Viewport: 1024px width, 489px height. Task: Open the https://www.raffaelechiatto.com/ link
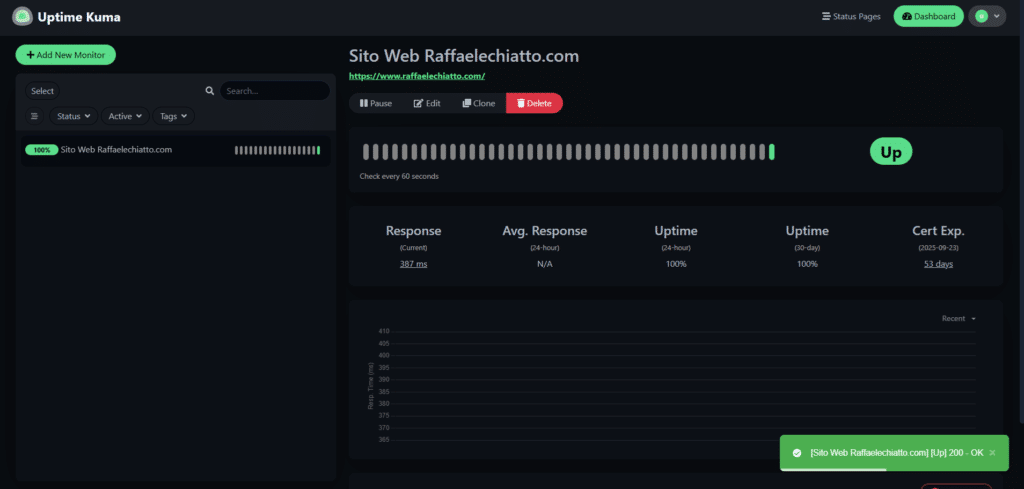[x=417, y=76]
